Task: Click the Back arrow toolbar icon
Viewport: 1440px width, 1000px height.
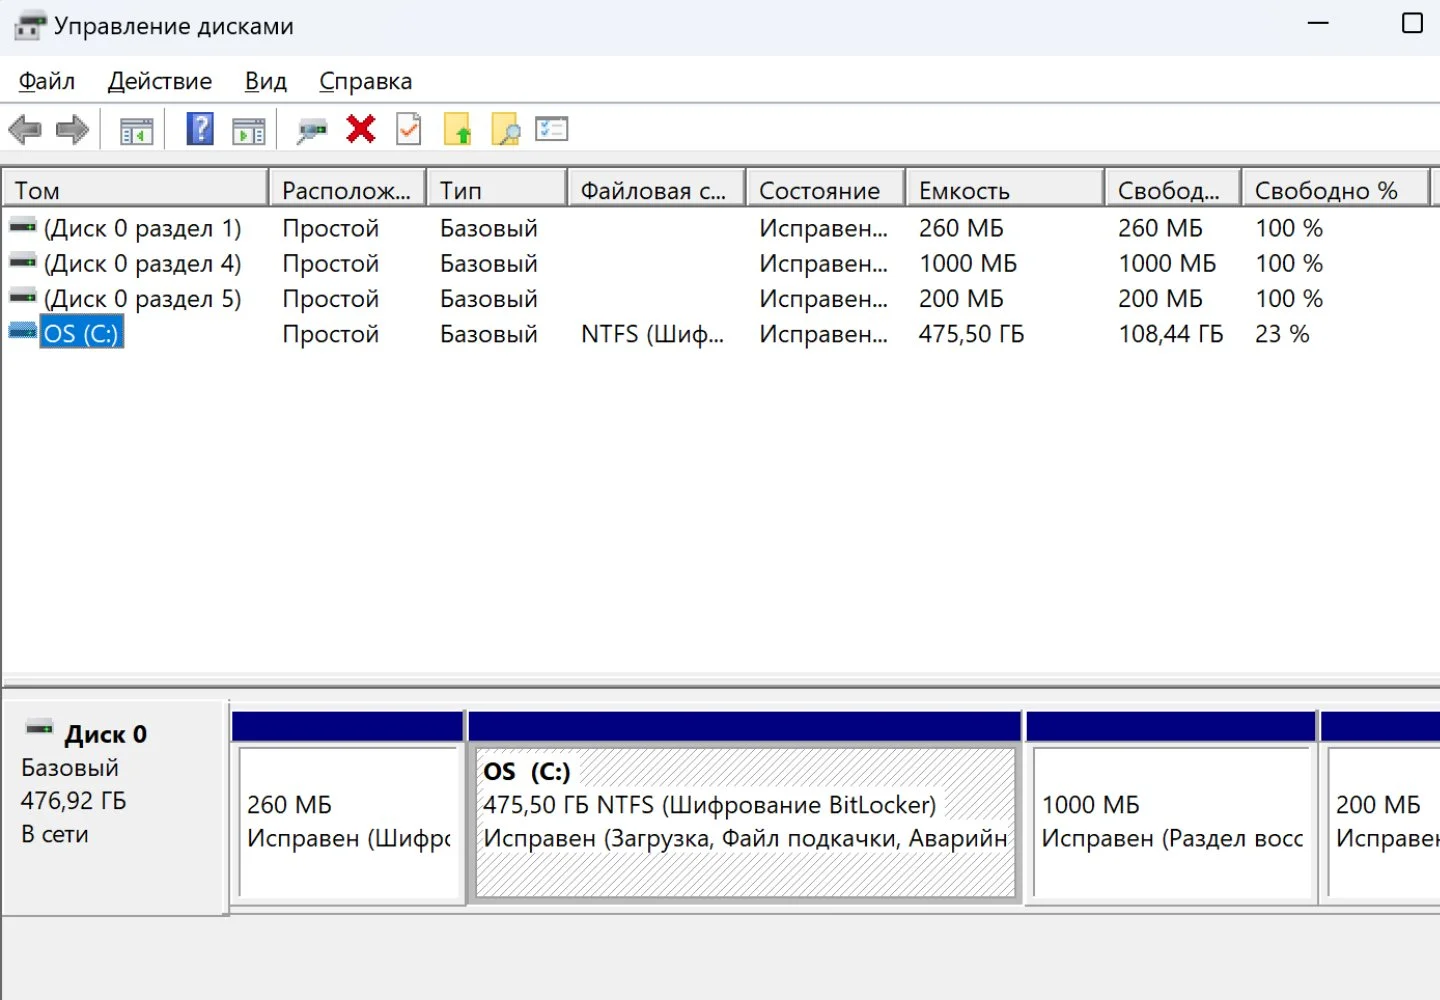Action: (x=25, y=130)
